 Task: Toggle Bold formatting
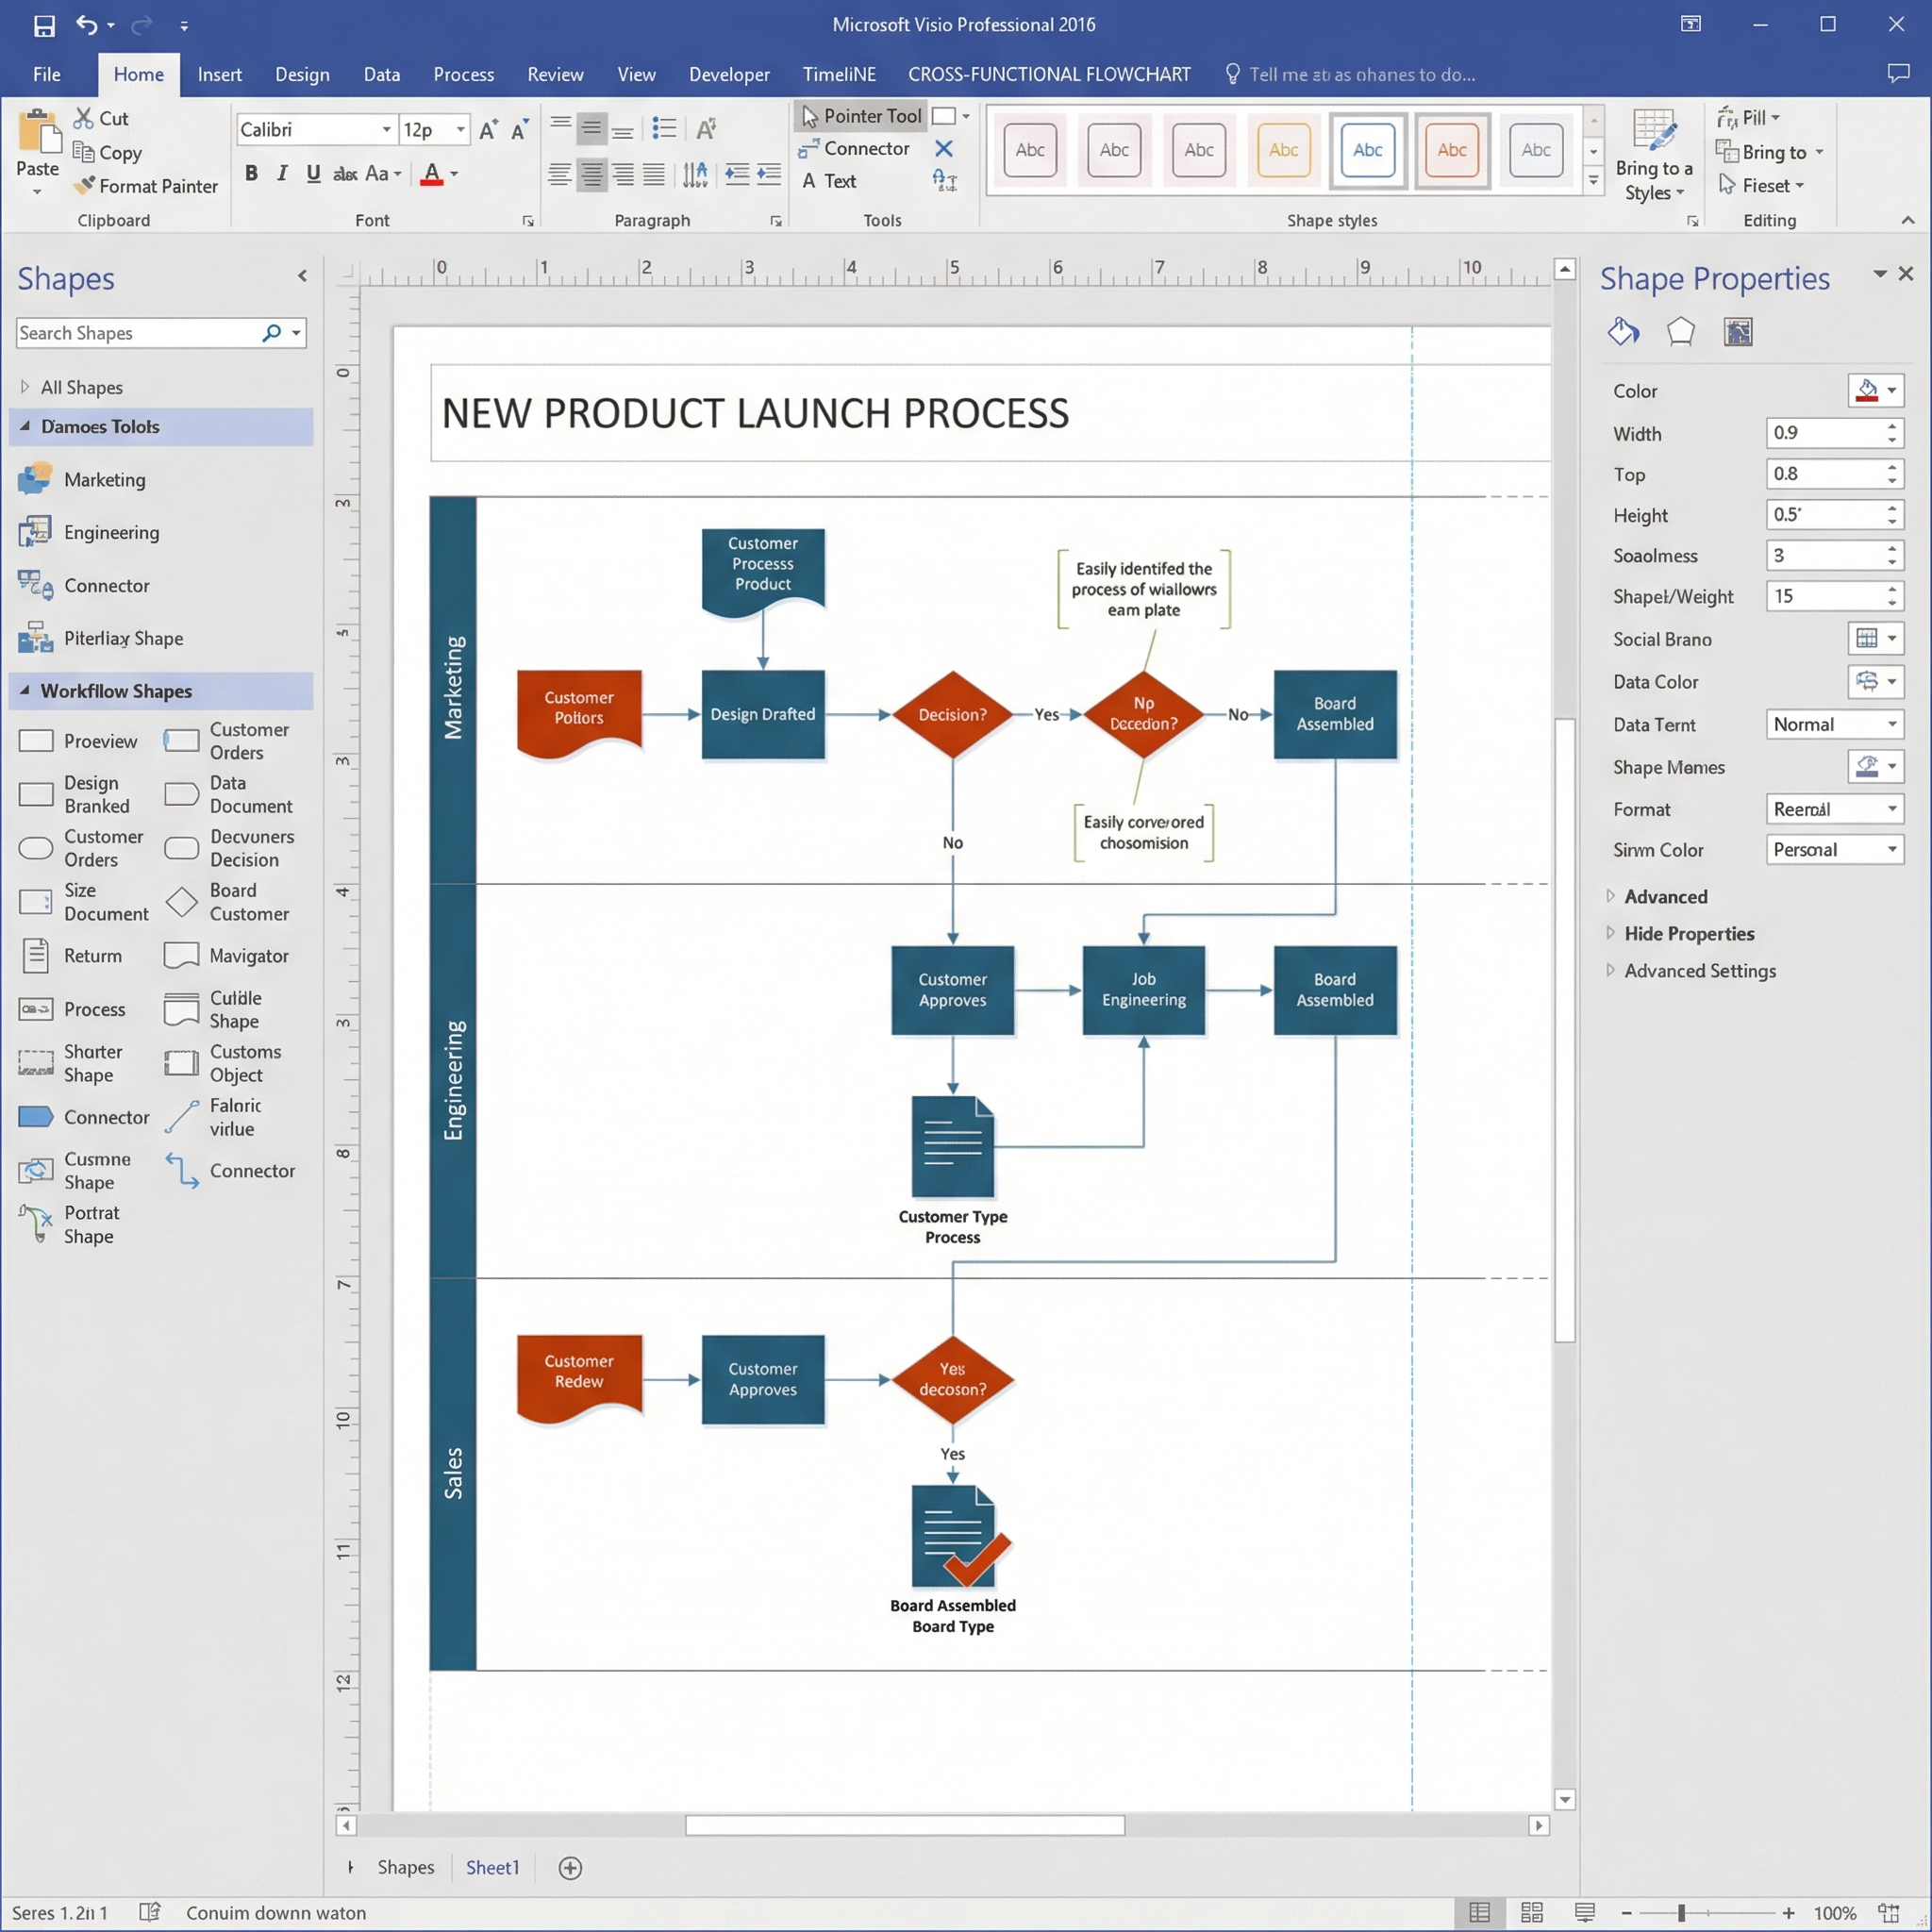251,173
